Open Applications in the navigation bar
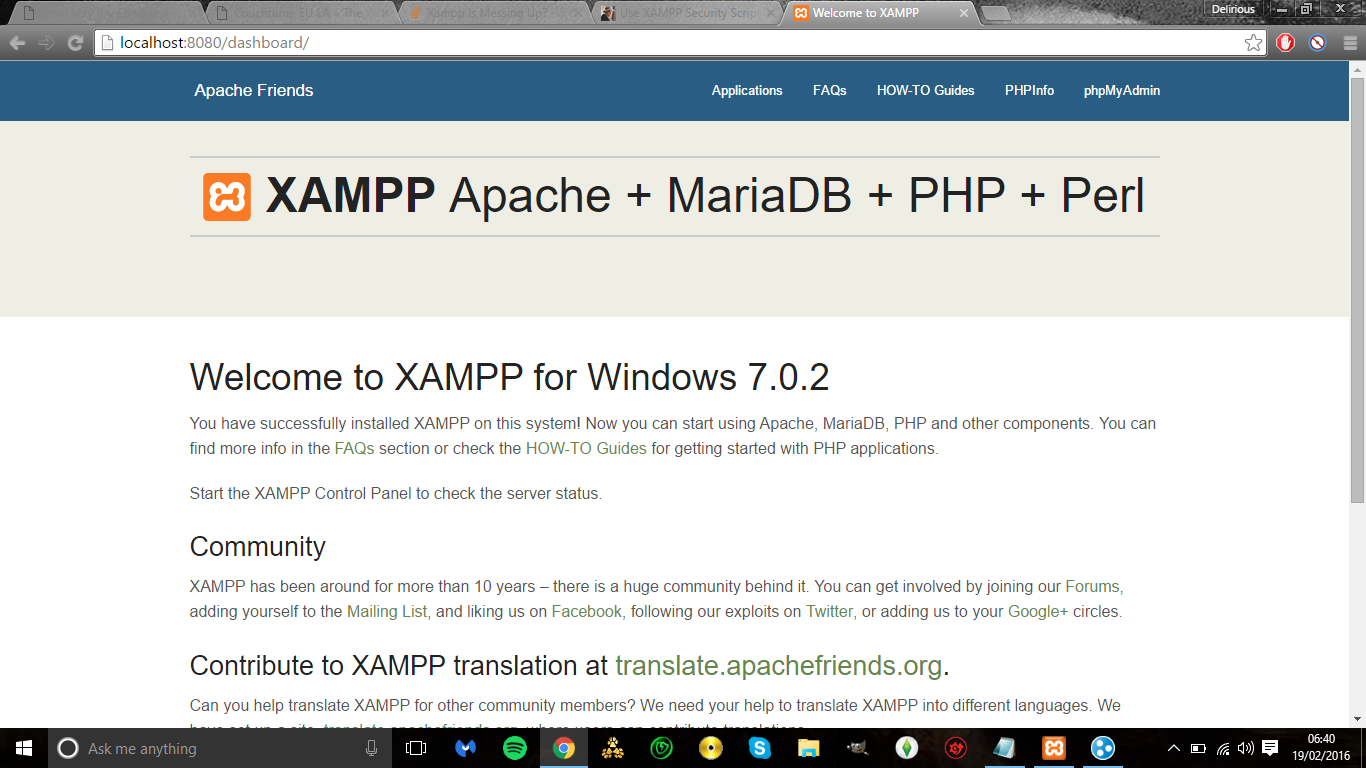1366x768 pixels. [x=747, y=90]
